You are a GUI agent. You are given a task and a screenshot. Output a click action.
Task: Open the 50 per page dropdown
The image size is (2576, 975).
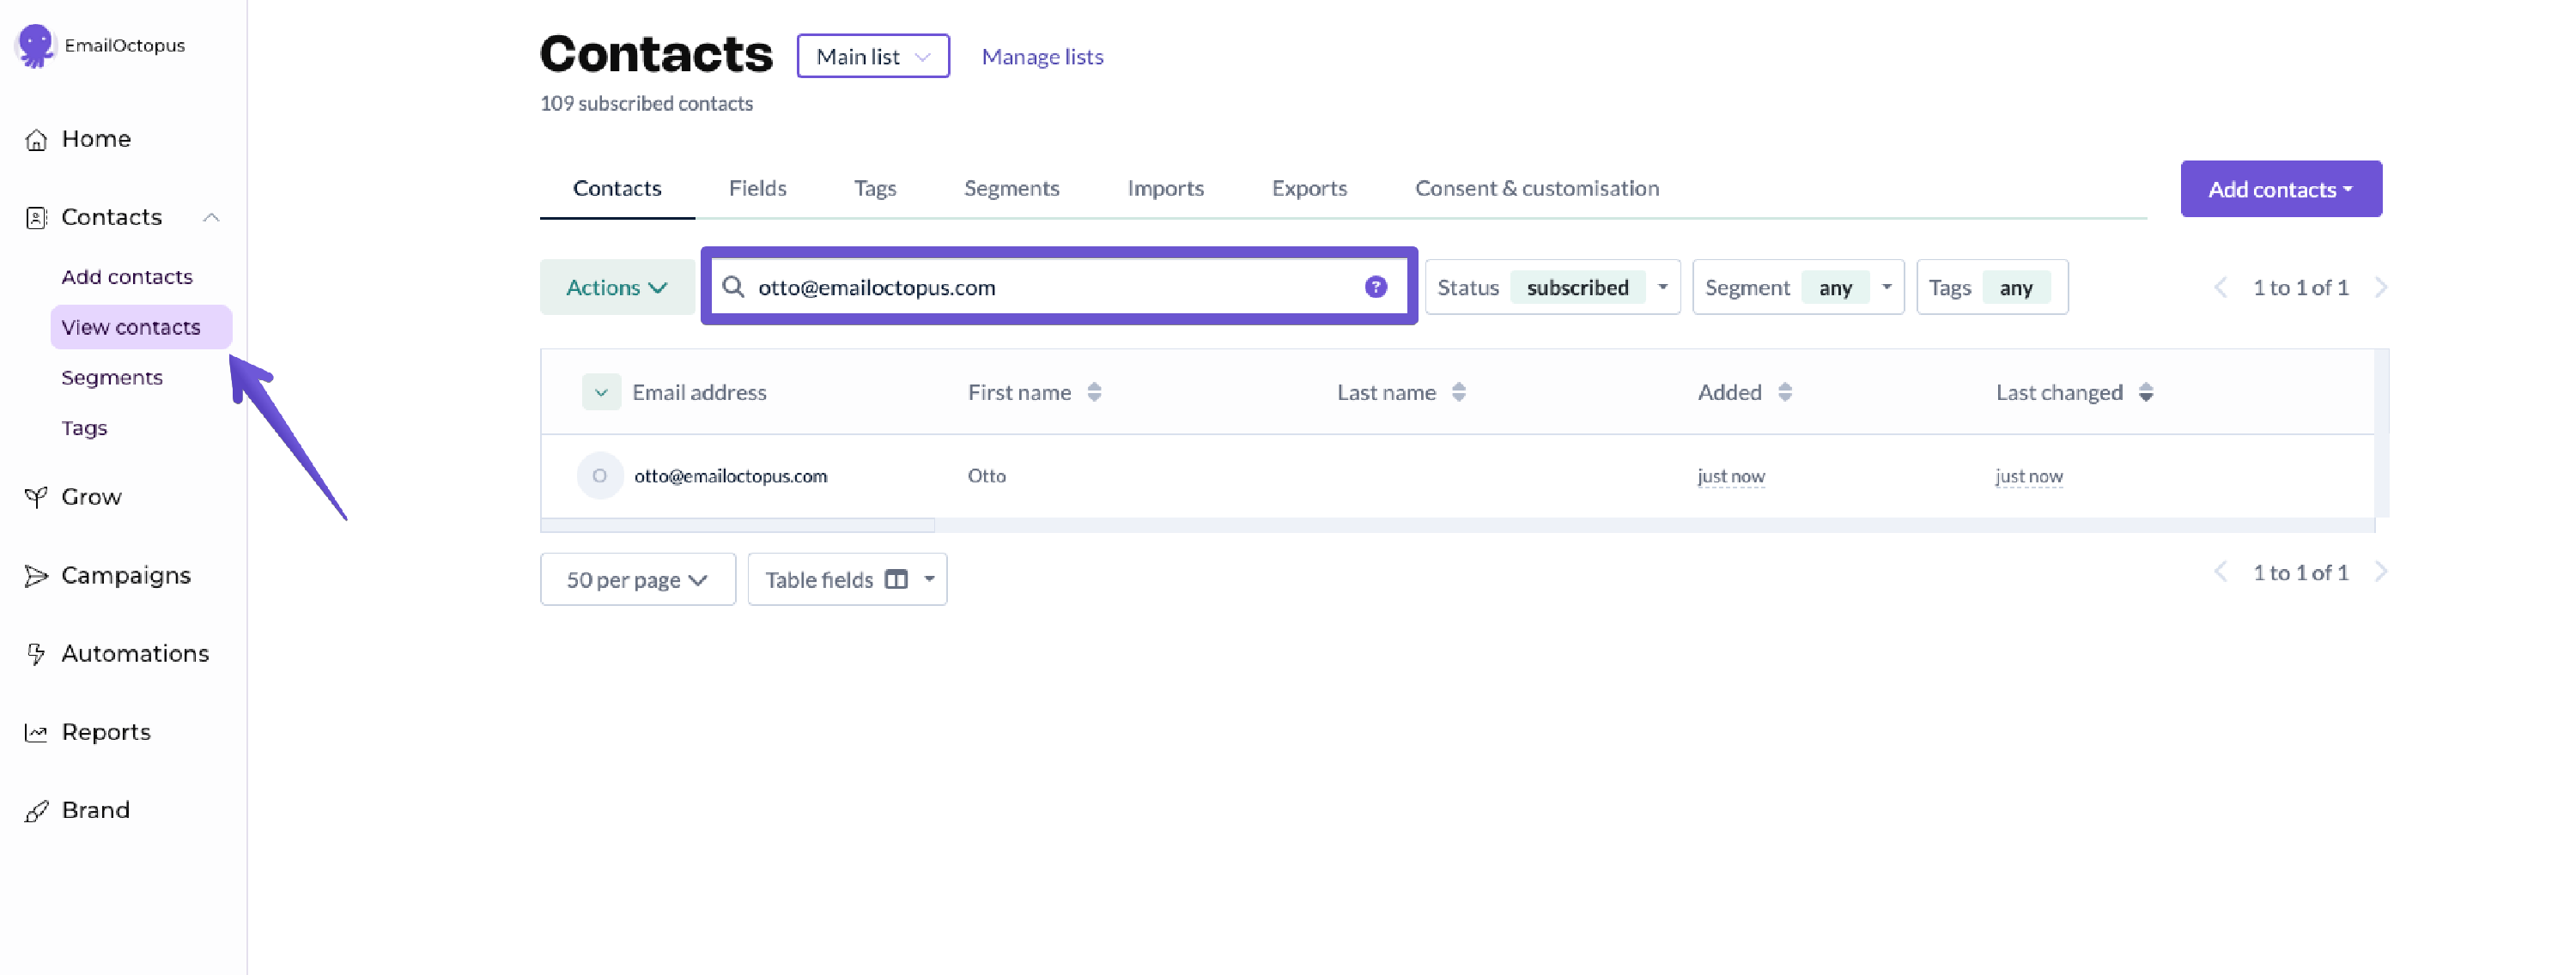637,579
